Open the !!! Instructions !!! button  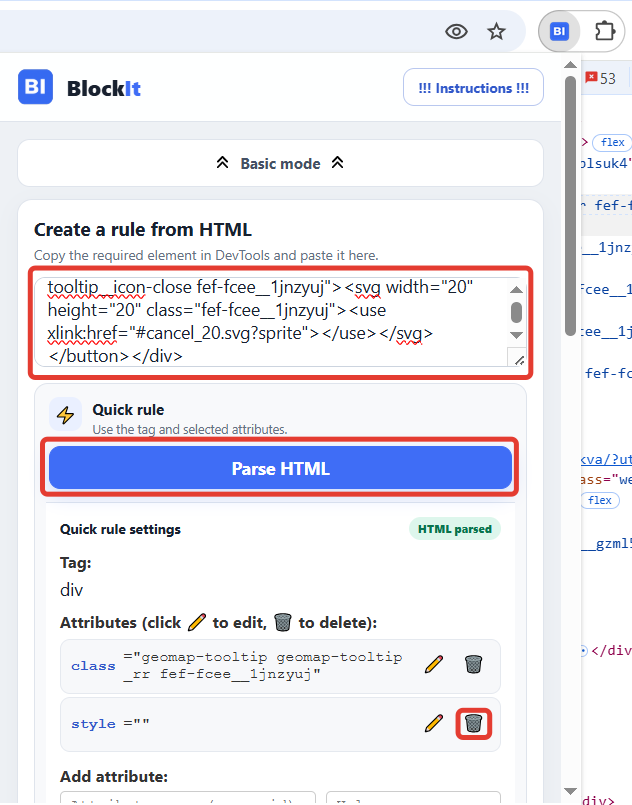click(473, 88)
